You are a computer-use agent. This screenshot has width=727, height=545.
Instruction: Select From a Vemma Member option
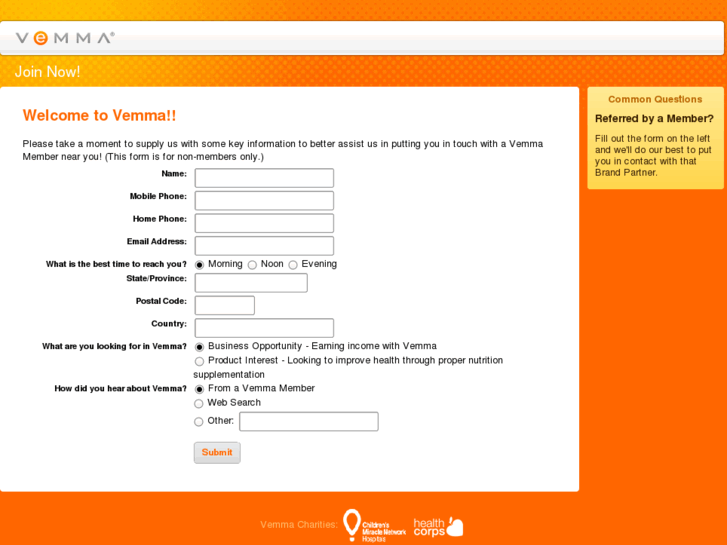199,389
